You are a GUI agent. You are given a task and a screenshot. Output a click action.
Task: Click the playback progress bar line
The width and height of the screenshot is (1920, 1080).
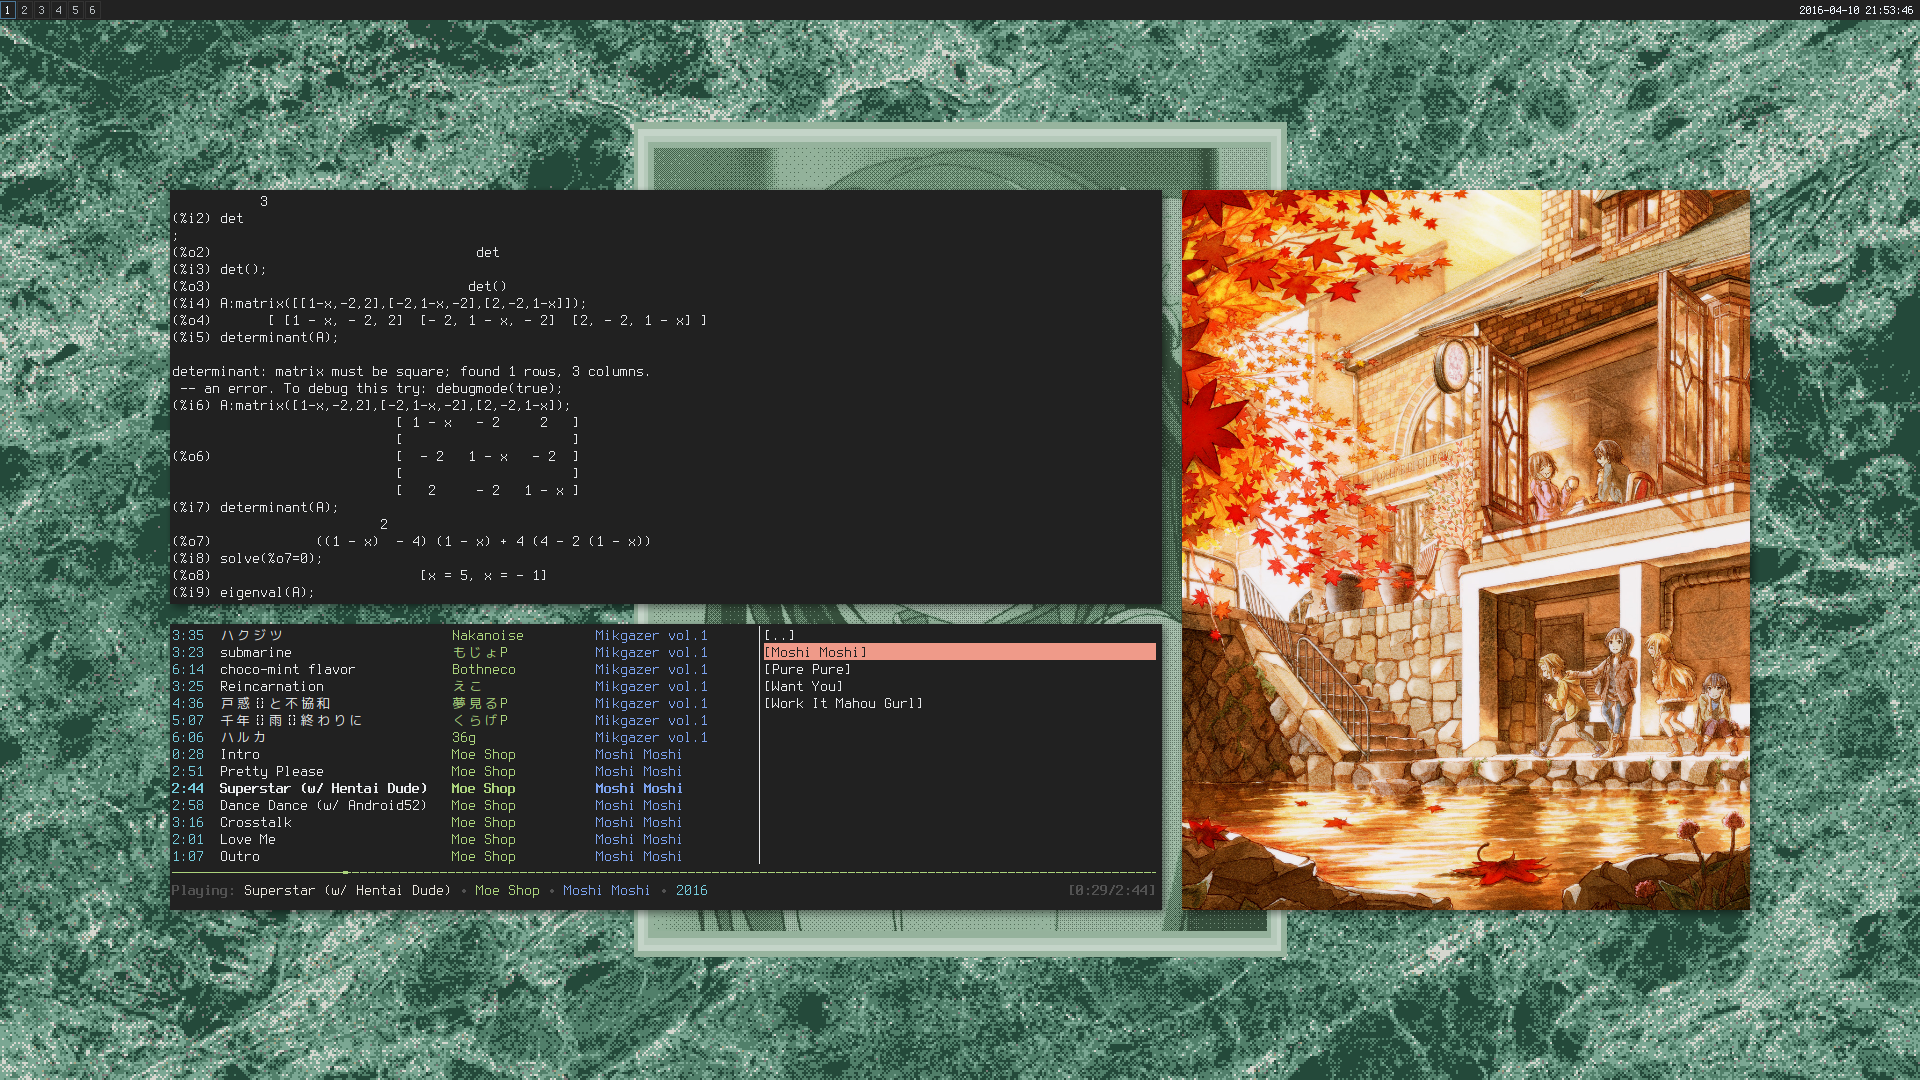click(x=660, y=872)
